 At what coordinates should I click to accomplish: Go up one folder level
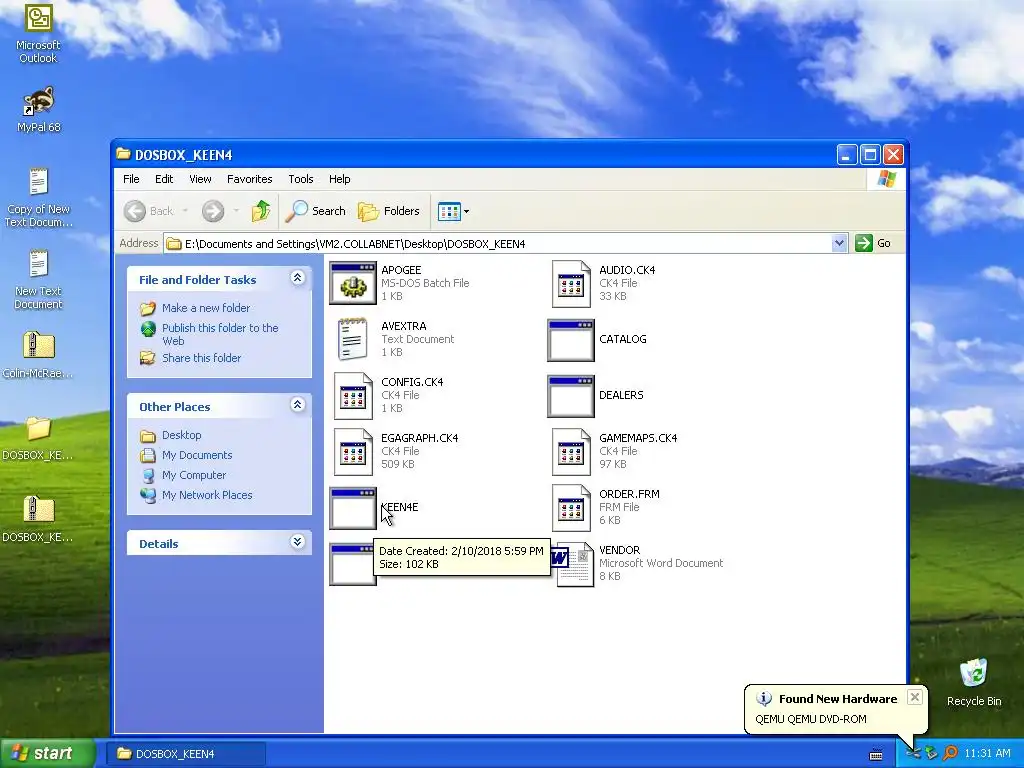[x=261, y=211]
